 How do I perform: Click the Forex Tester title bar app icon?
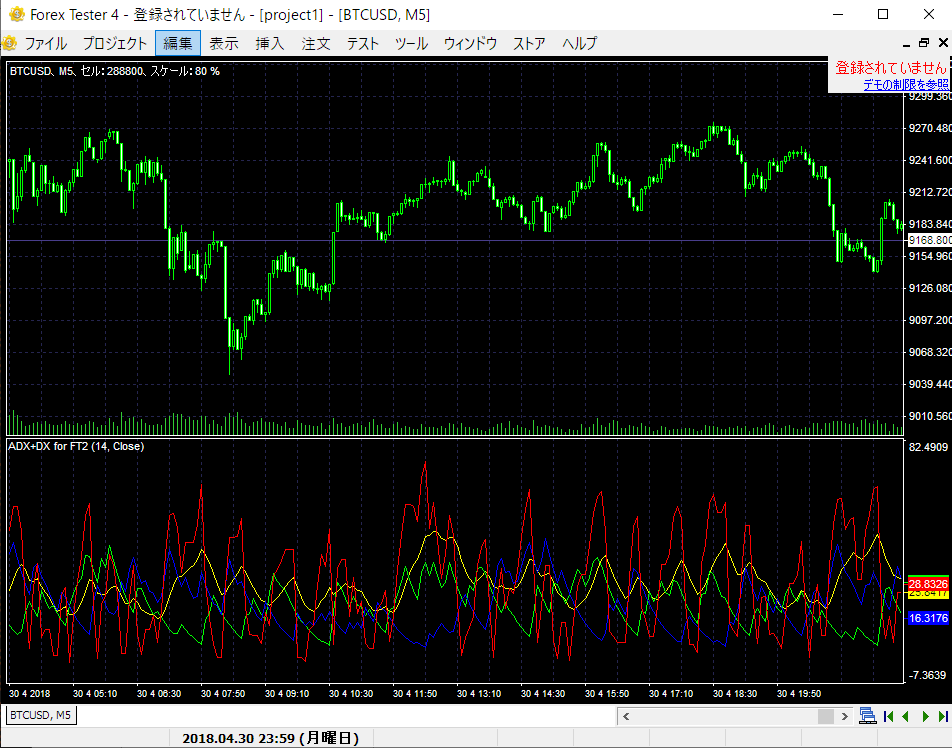point(16,14)
